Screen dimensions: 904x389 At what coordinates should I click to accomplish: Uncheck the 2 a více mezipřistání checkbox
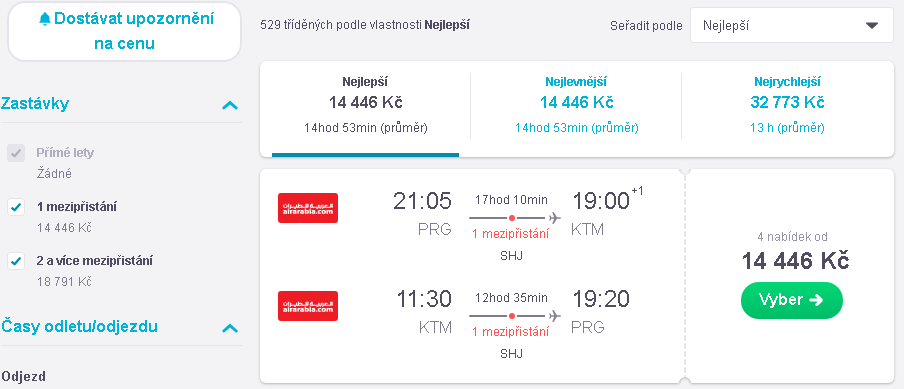point(16,261)
